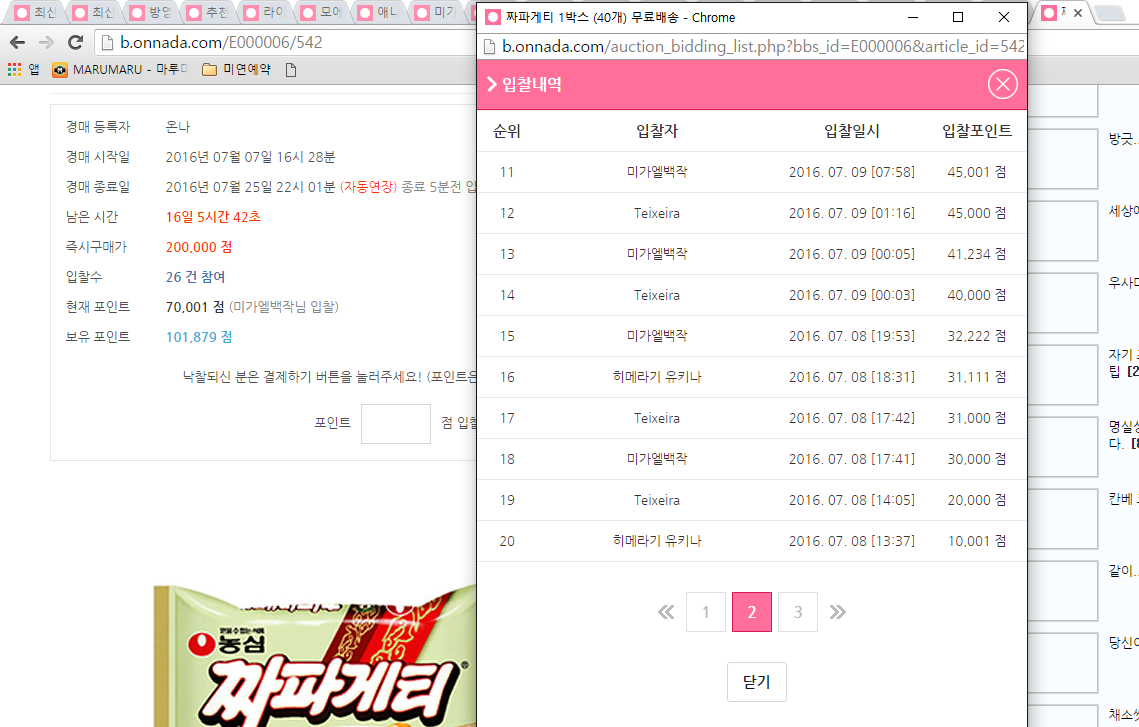Click the 포인트 bid amount input field
Viewport: 1139px width, 727px height.
click(x=395, y=423)
